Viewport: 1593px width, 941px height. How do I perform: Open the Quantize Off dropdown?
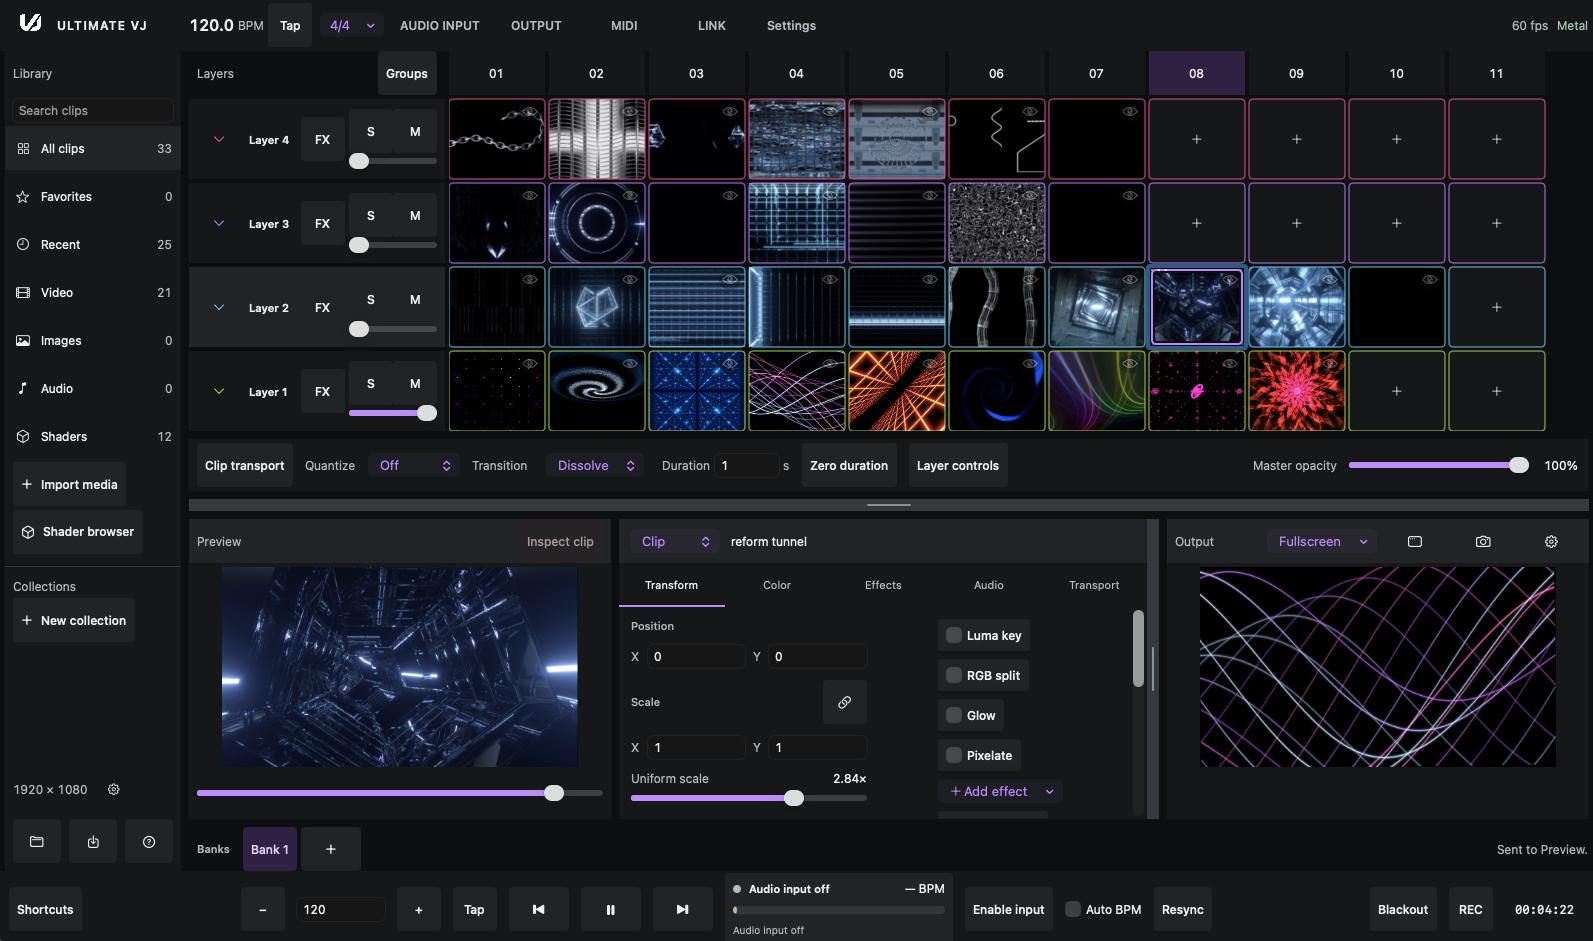pyautogui.click(x=414, y=465)
